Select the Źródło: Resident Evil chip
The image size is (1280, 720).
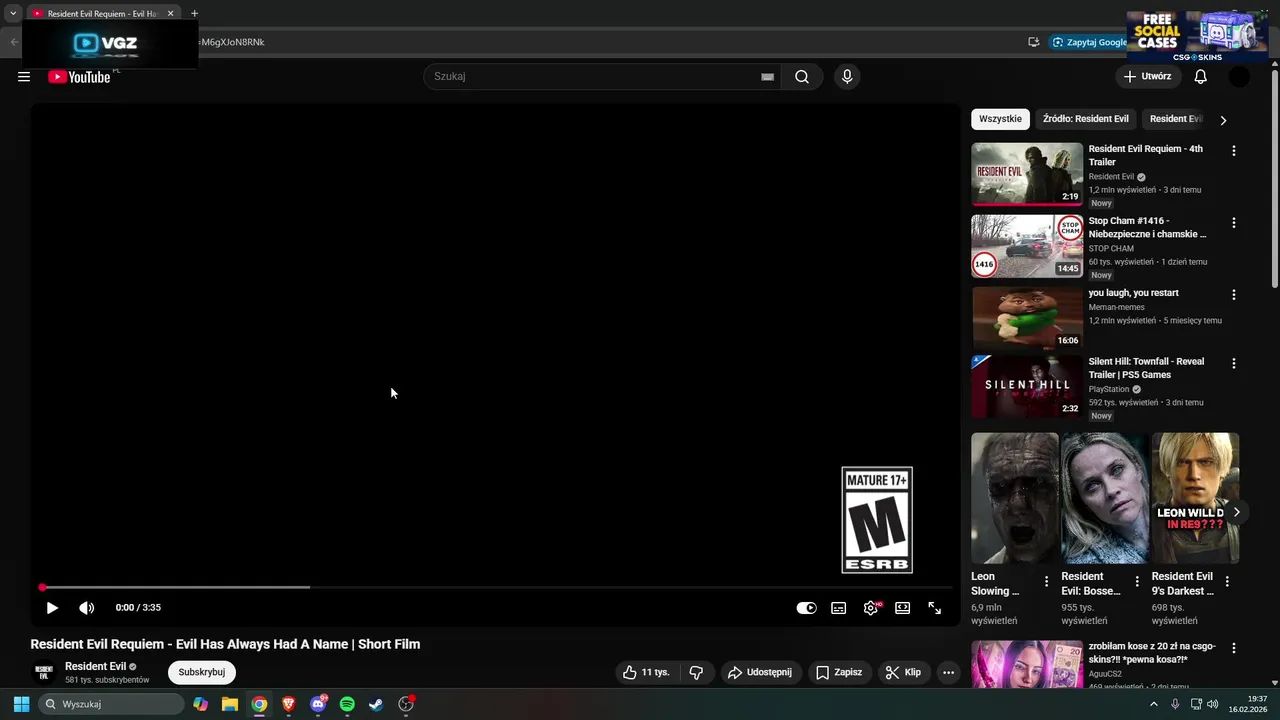tap(1086, 119)
